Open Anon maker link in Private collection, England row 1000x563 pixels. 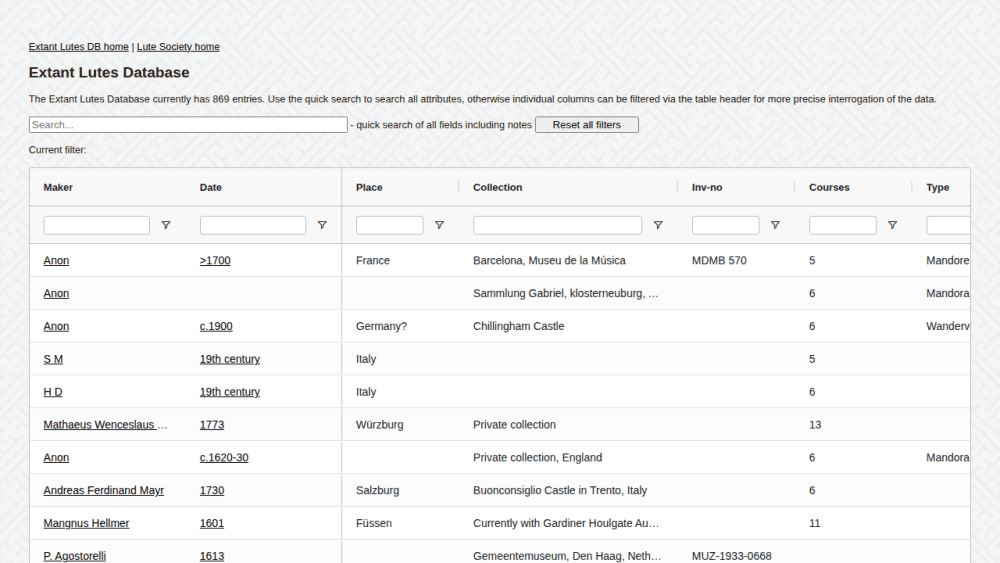click(56, 457)
